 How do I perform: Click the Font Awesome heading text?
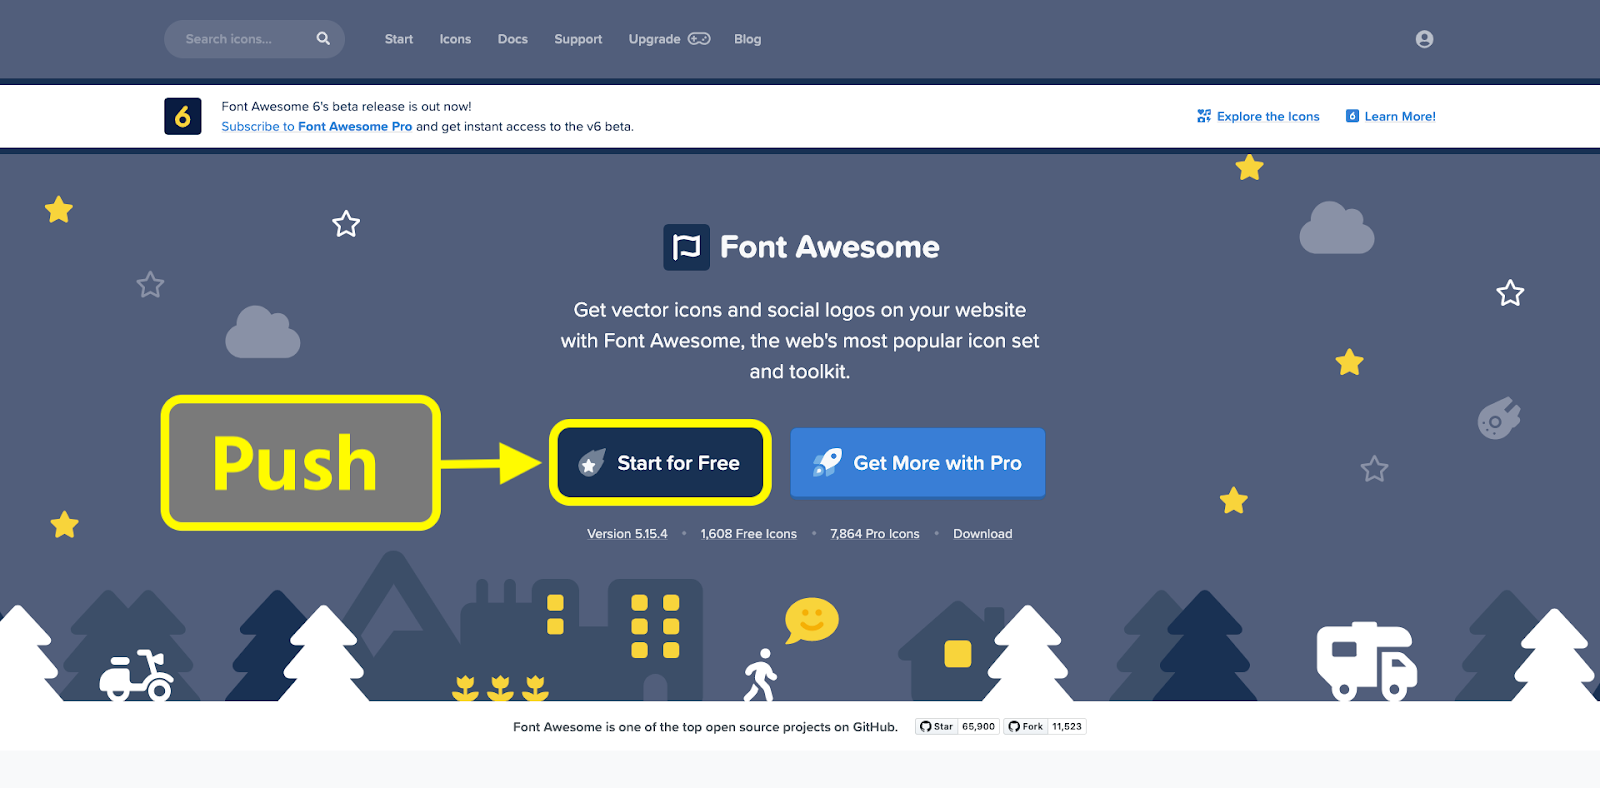pos(830,247)
